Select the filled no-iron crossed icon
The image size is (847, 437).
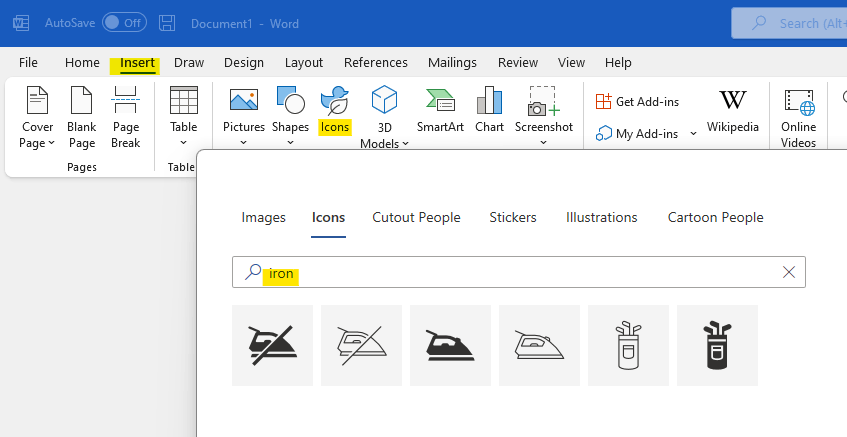[272, 346]
